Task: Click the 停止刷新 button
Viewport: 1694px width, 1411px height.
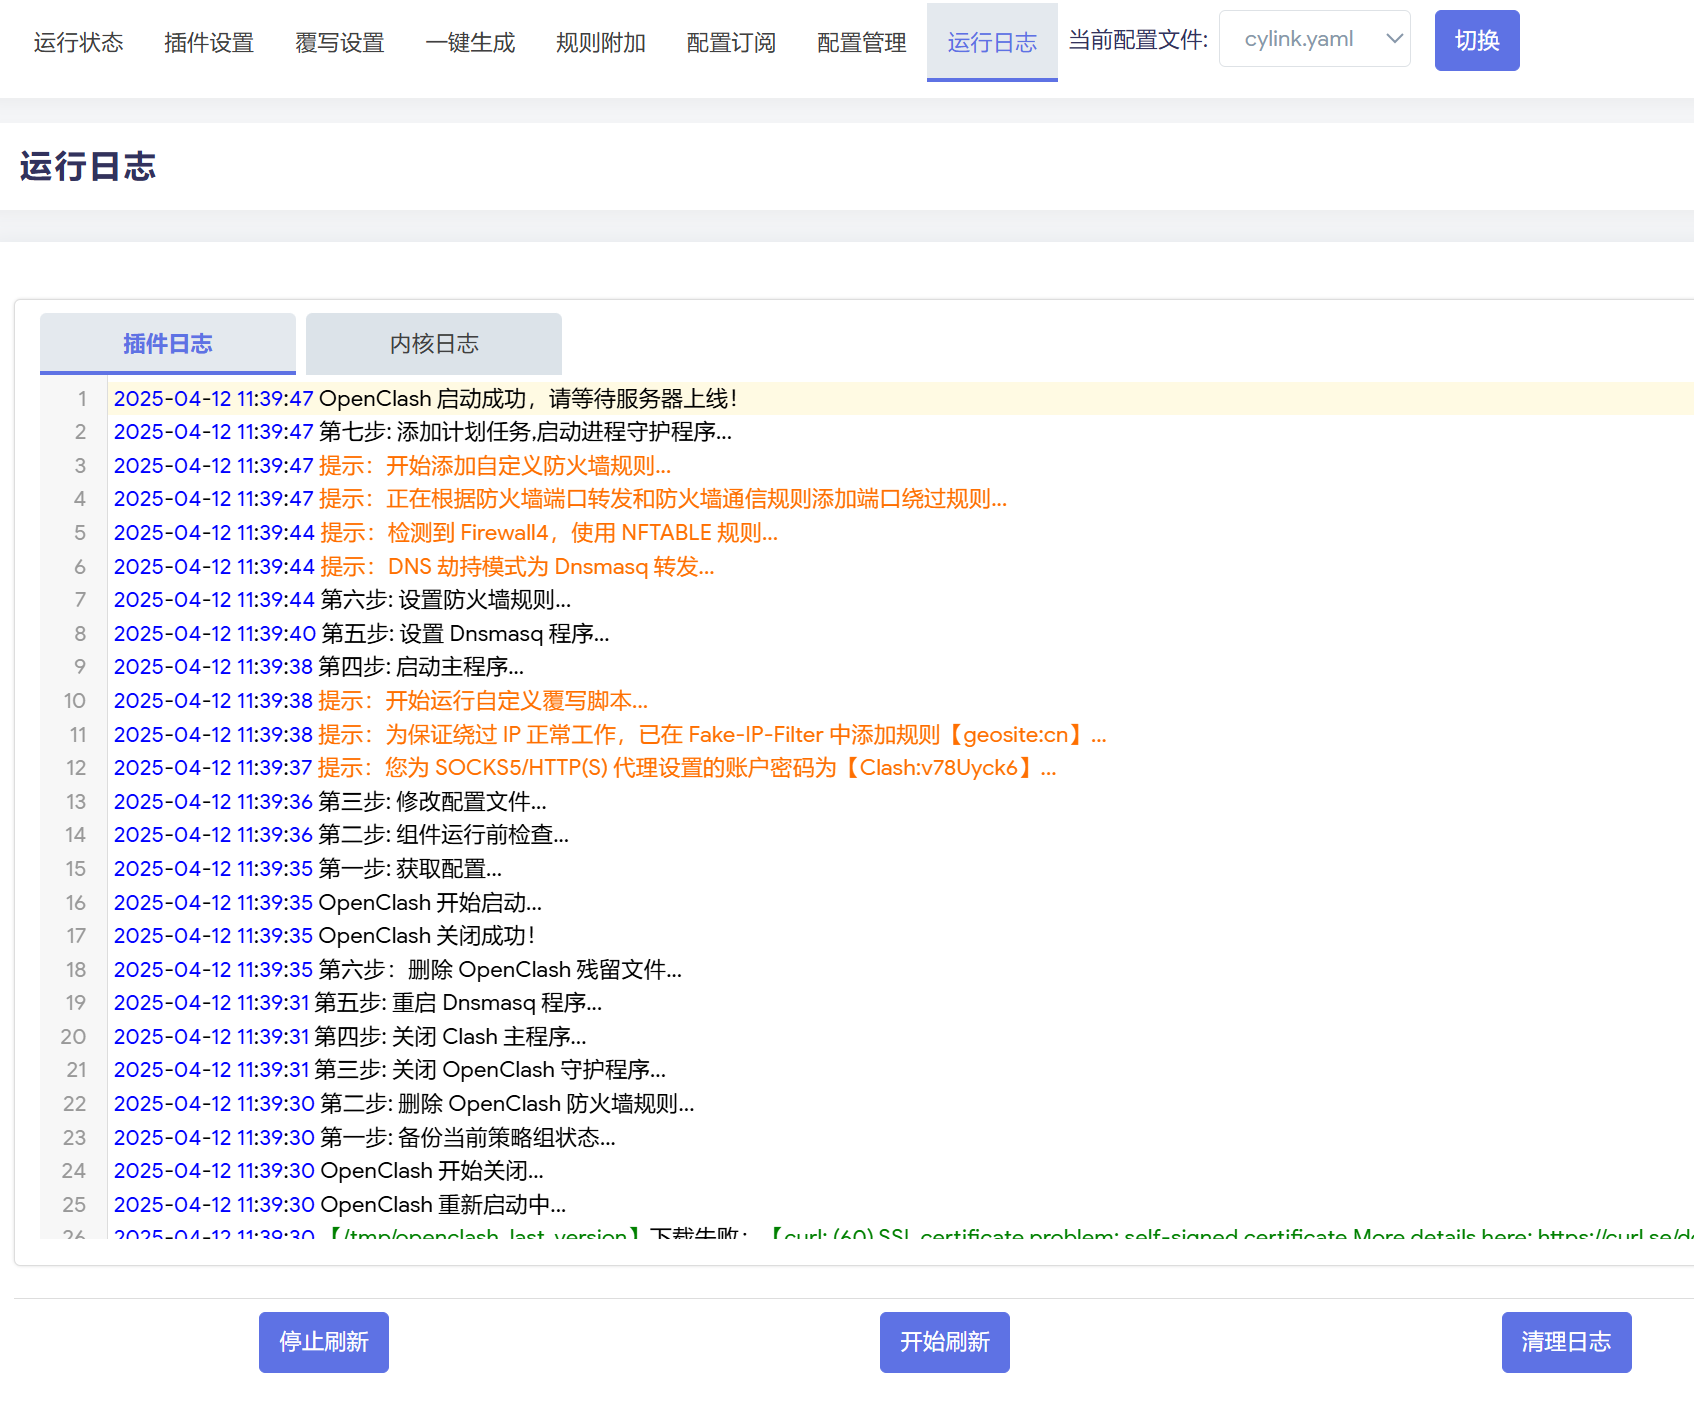Action: coord(324,1342)
